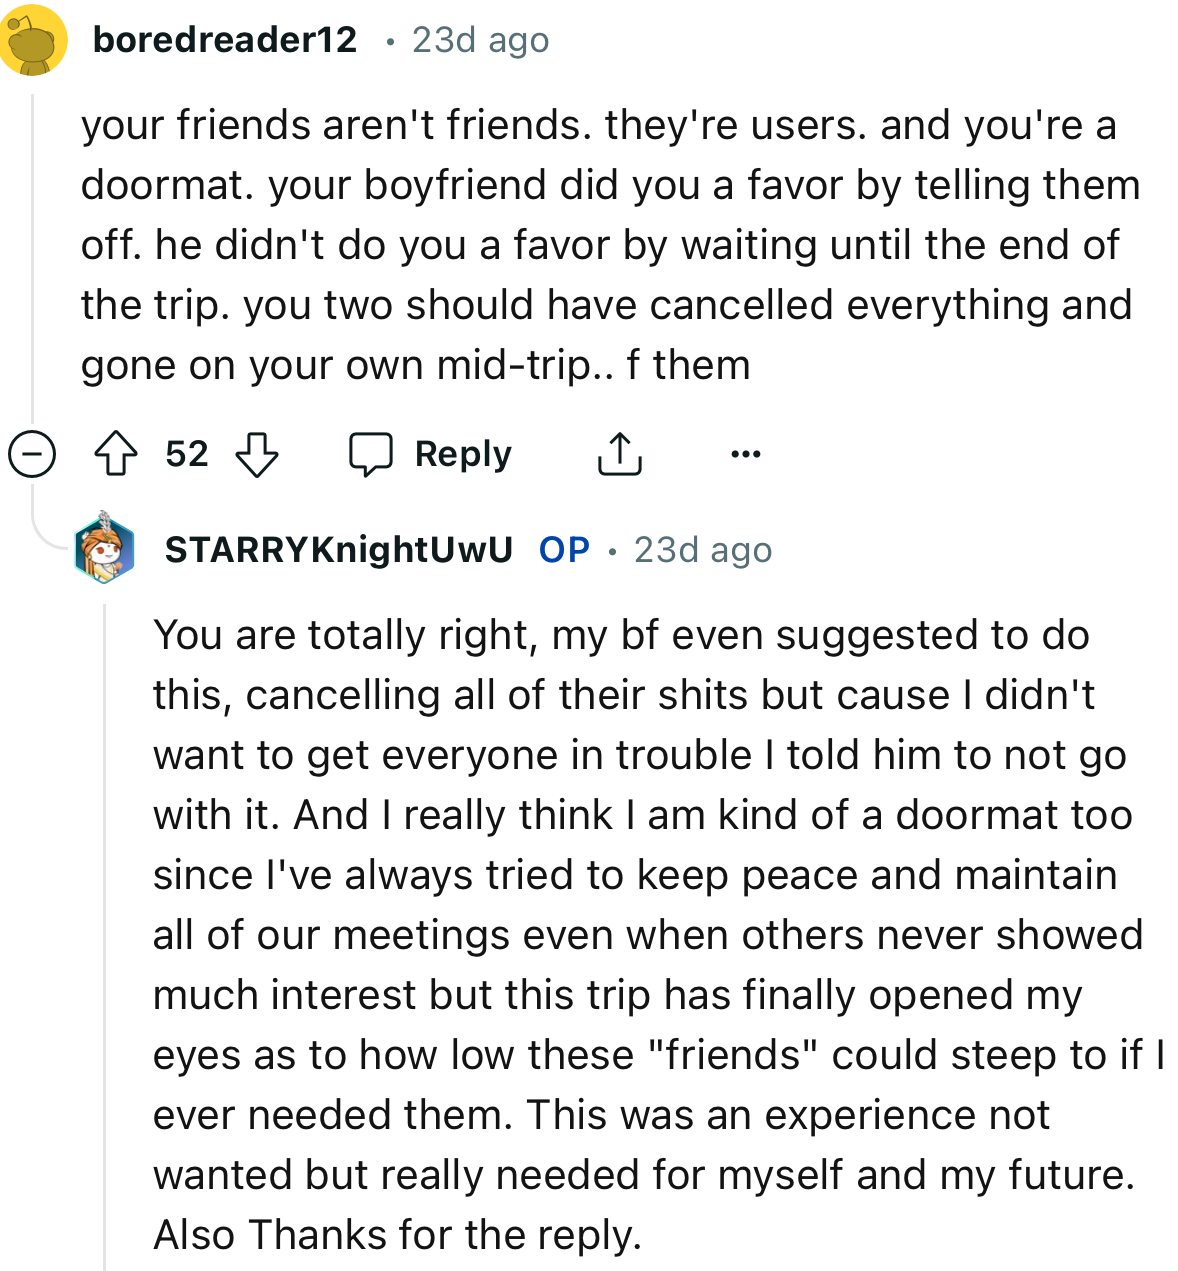Screen dimensions: 1178x1271
Task: Downvote boredreader12's comment
Action: (258, 453)
